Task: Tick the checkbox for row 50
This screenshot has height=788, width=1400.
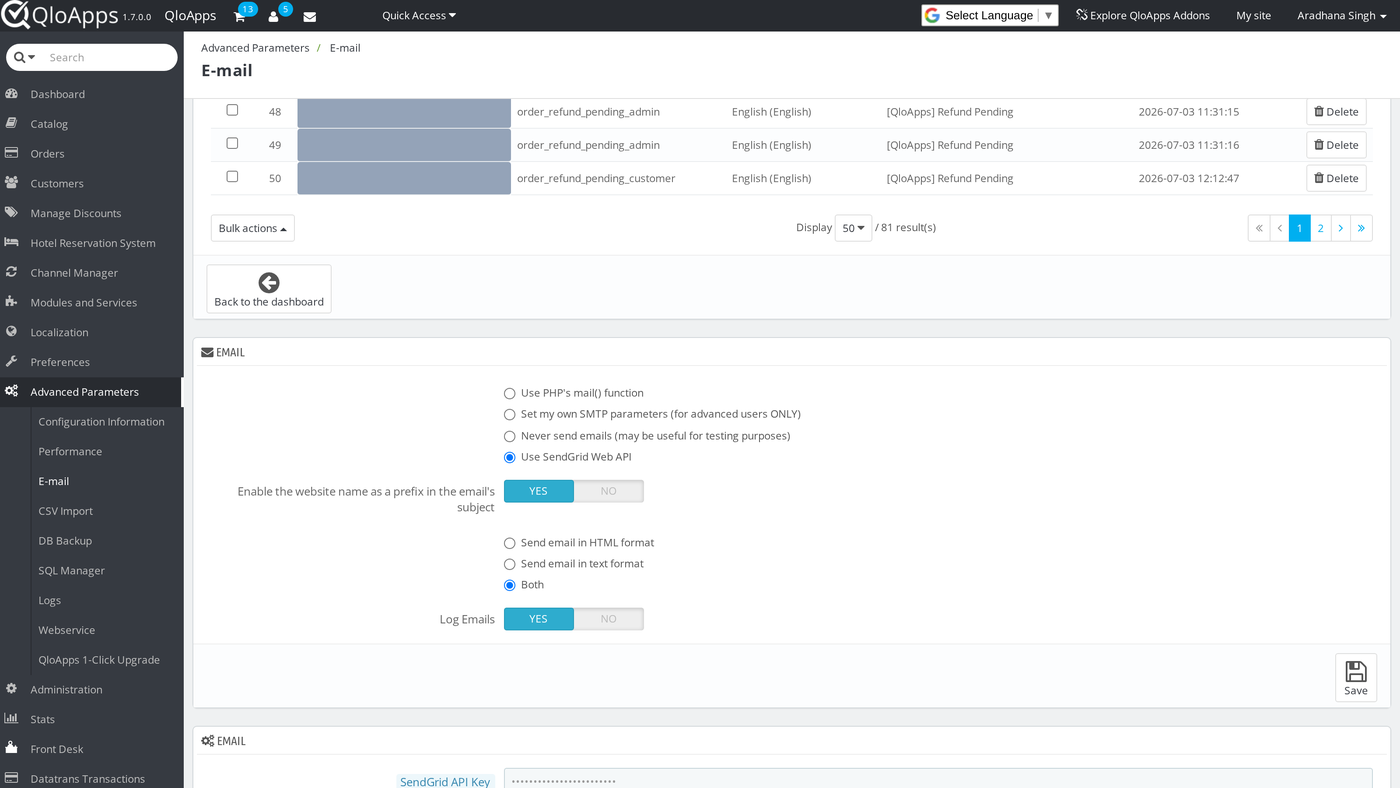Action: tap(232, 176)
